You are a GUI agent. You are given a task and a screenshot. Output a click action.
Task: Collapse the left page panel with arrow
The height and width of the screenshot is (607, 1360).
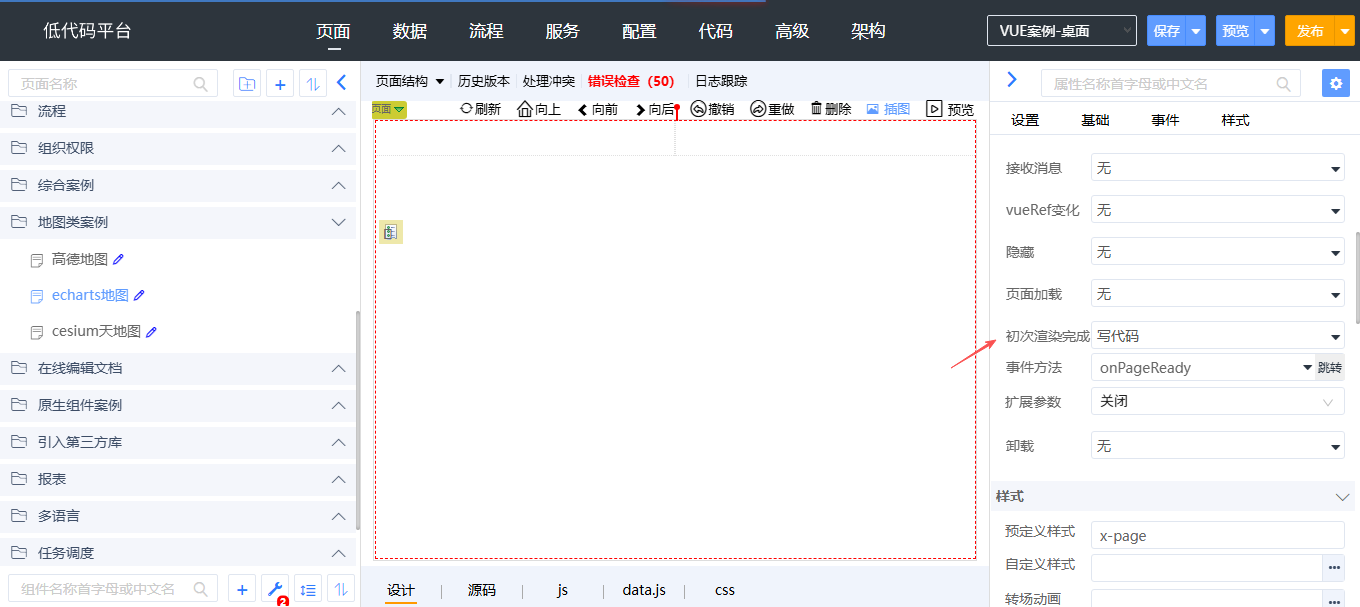(341, 83)
